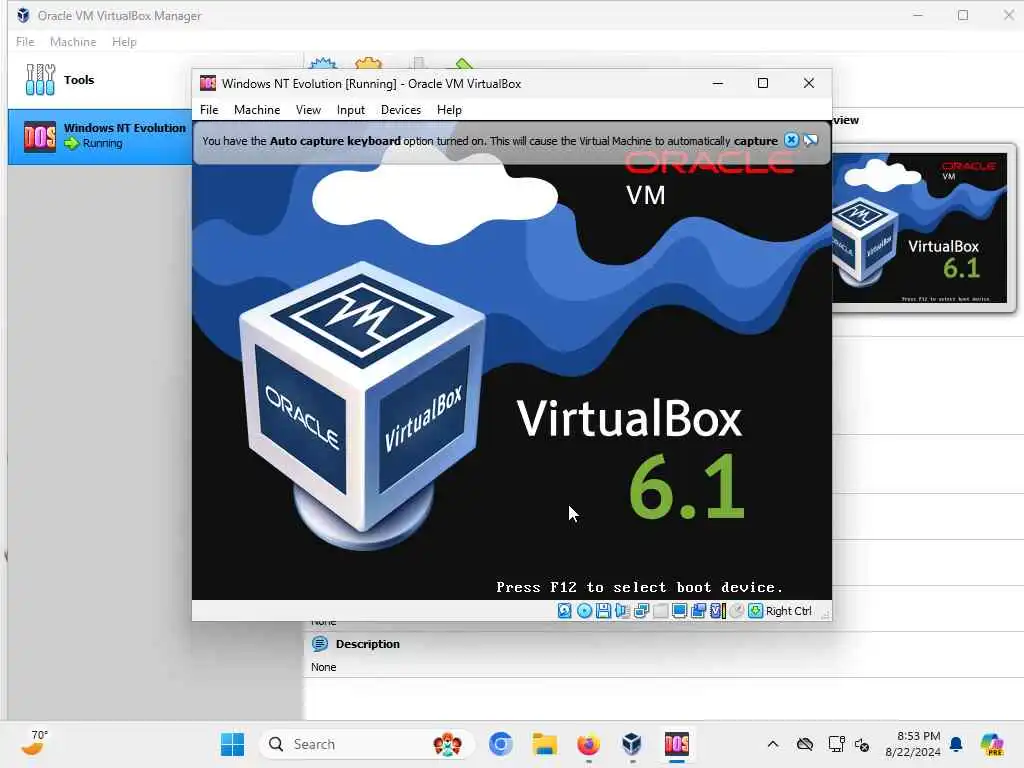
Task: Click the OneDrive cloud tray icon
Action: tap(805, 744)
